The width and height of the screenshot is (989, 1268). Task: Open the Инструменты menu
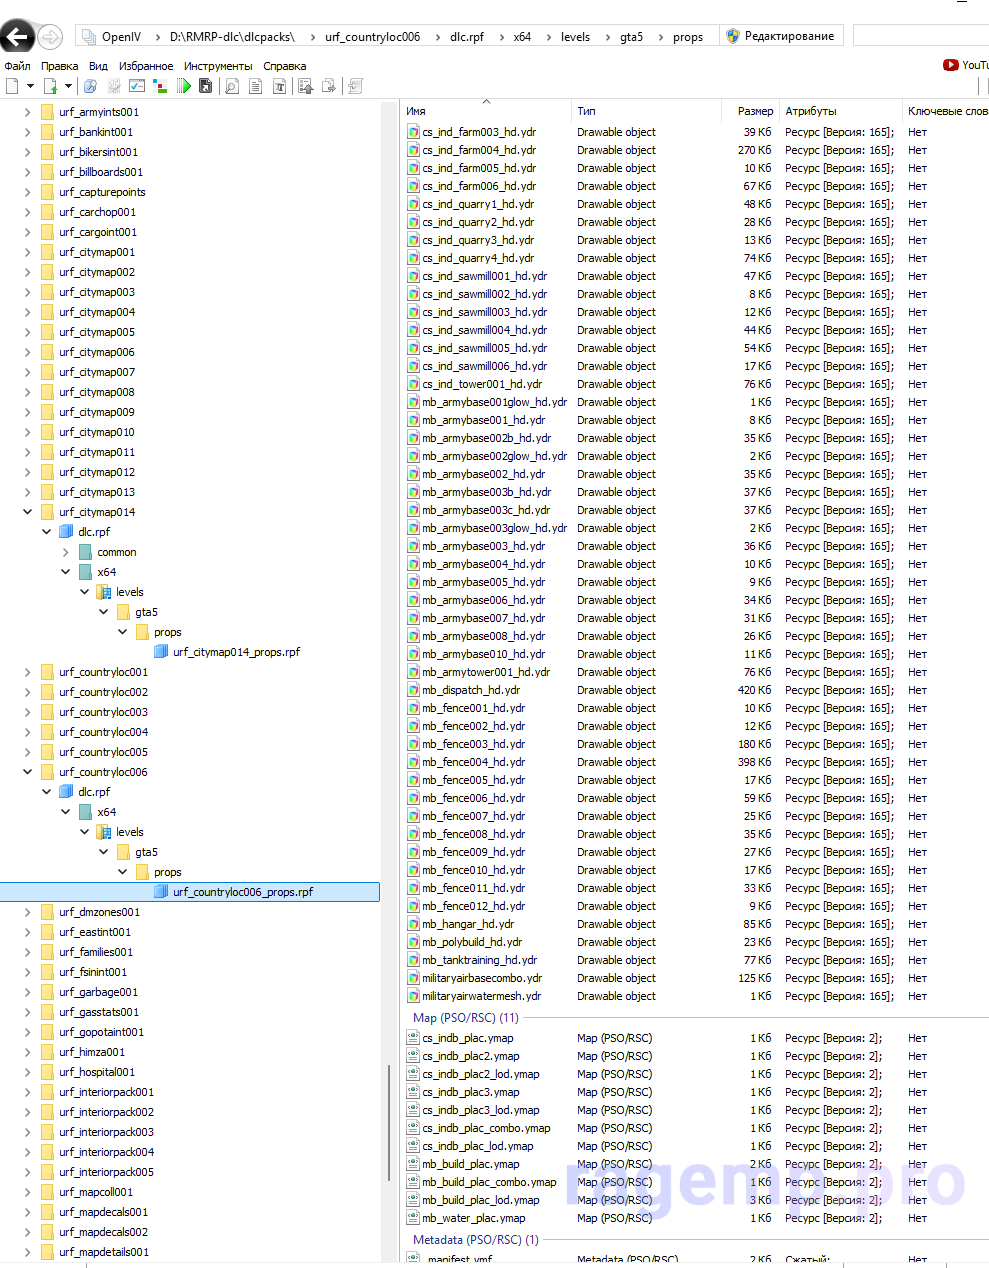pyautogui.click(x=218, y=66)
